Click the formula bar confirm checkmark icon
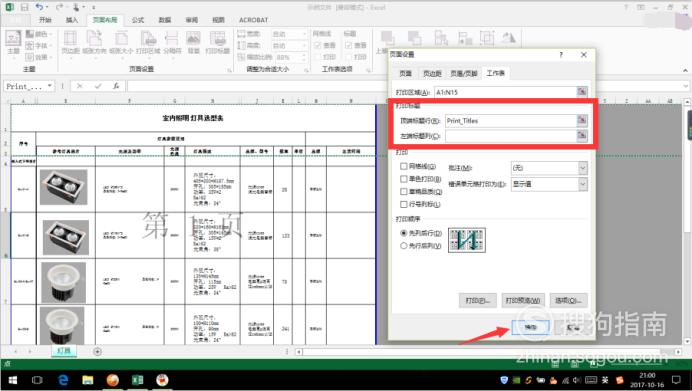 [x=98, y=86]
